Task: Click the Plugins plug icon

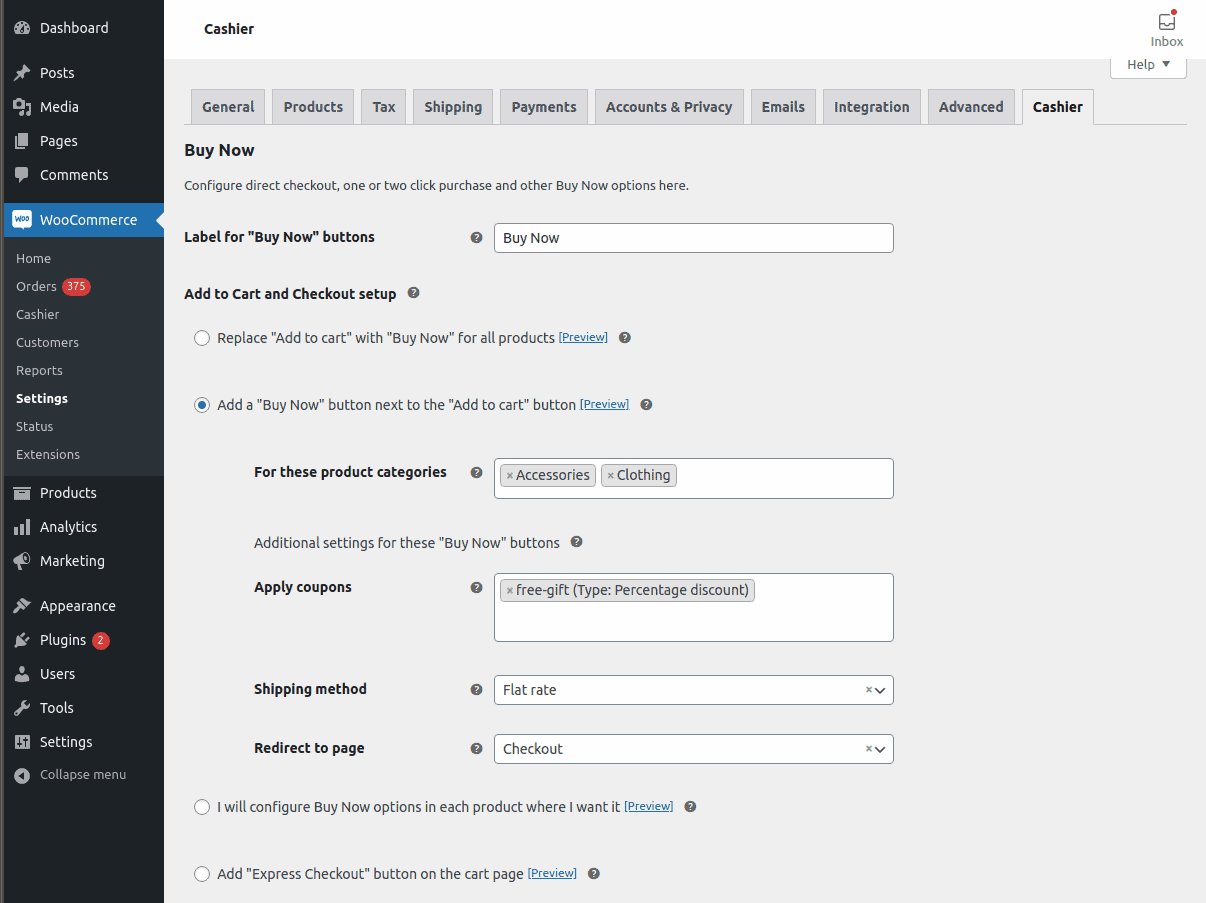Action: pyautogui.click(x=22, y=640)
